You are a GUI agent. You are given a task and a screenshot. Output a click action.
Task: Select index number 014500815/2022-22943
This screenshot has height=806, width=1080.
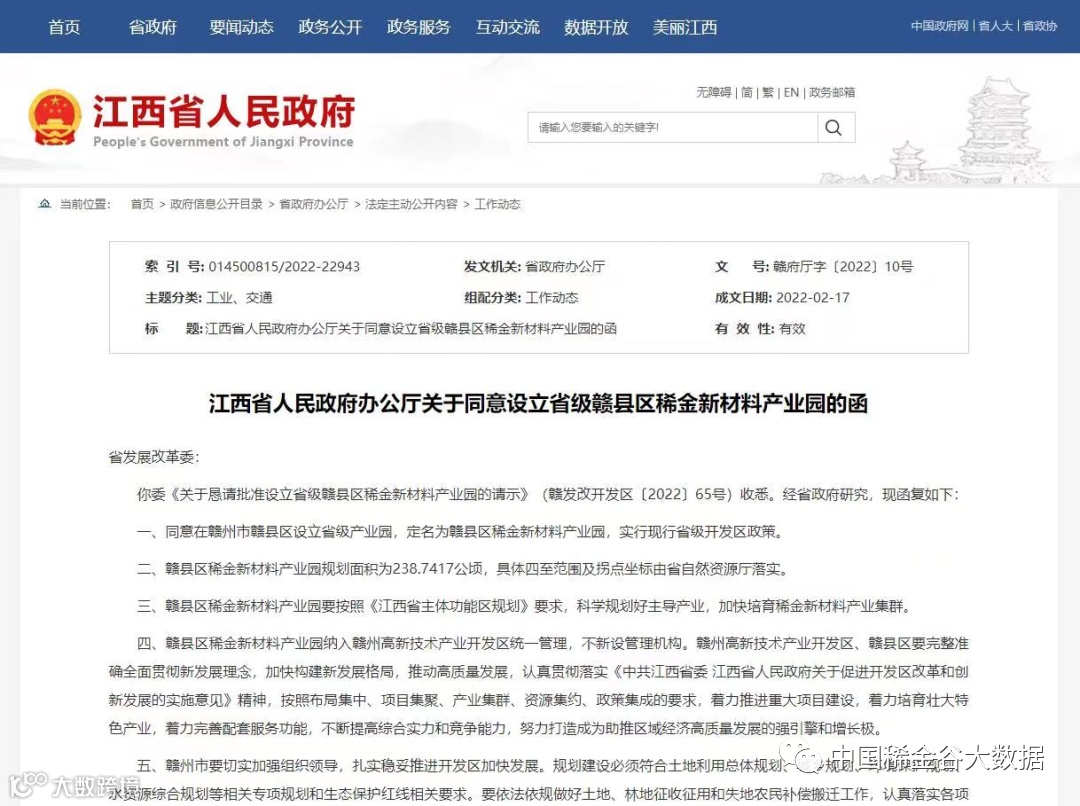(284, 267)
